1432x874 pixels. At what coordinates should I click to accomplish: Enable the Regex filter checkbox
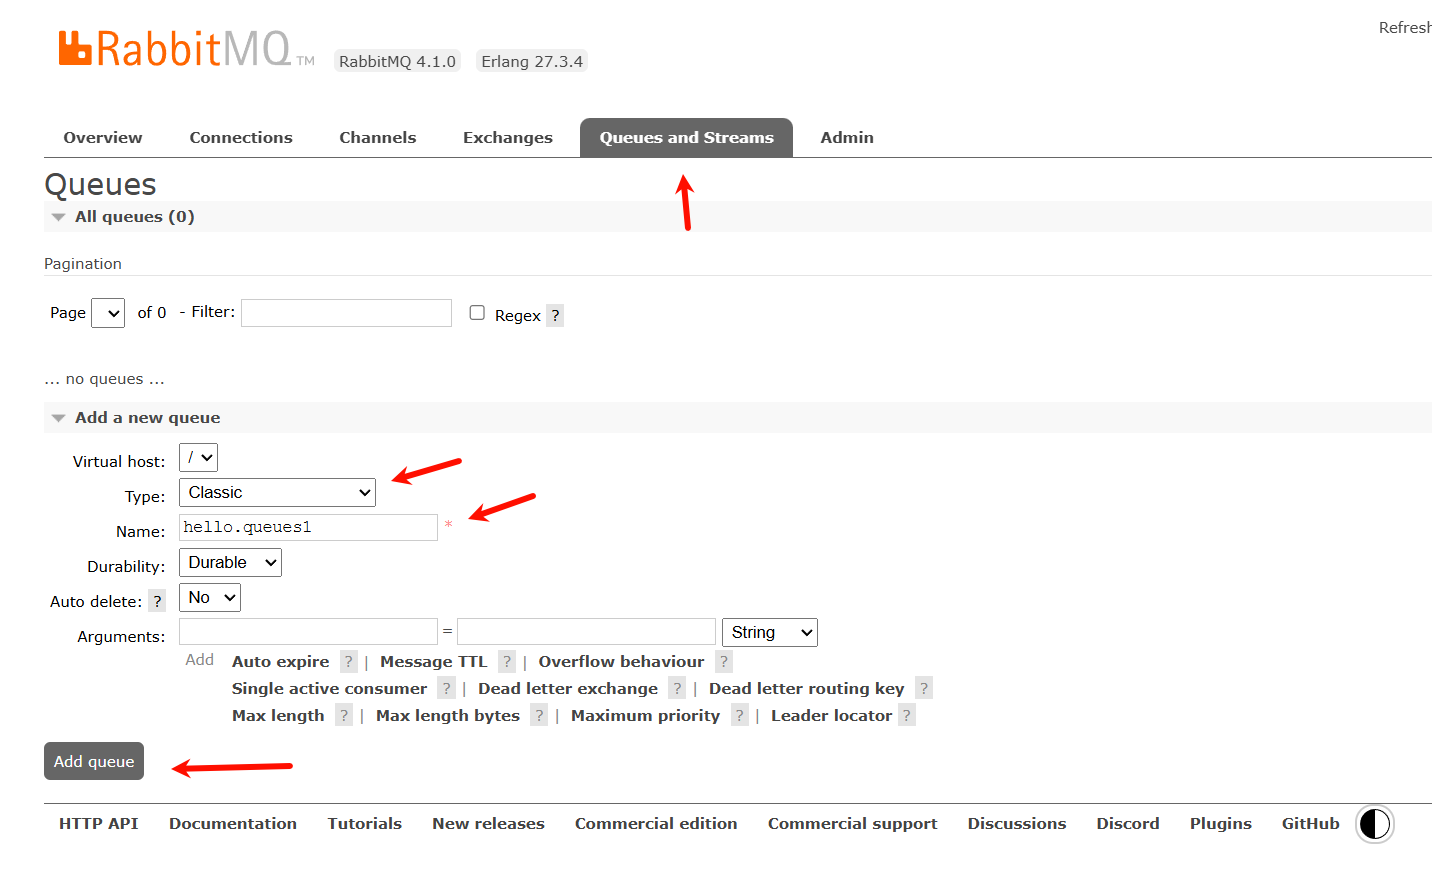[x=477, y=313]
